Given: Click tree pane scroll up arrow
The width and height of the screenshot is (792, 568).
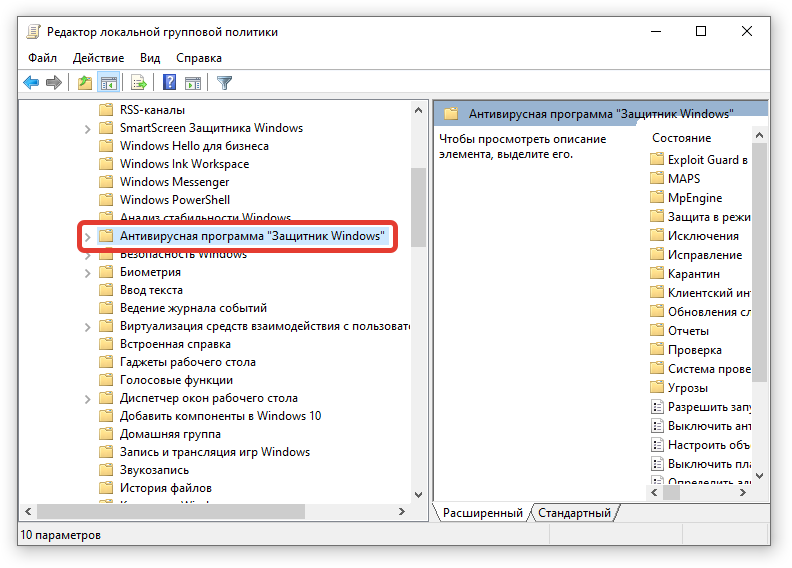Looking at the screenshot, I should tap(418, 110).
